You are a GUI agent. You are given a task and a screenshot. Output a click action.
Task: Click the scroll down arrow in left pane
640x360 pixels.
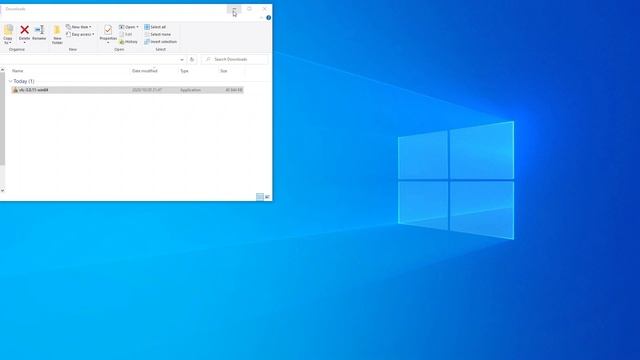[2, 190]
